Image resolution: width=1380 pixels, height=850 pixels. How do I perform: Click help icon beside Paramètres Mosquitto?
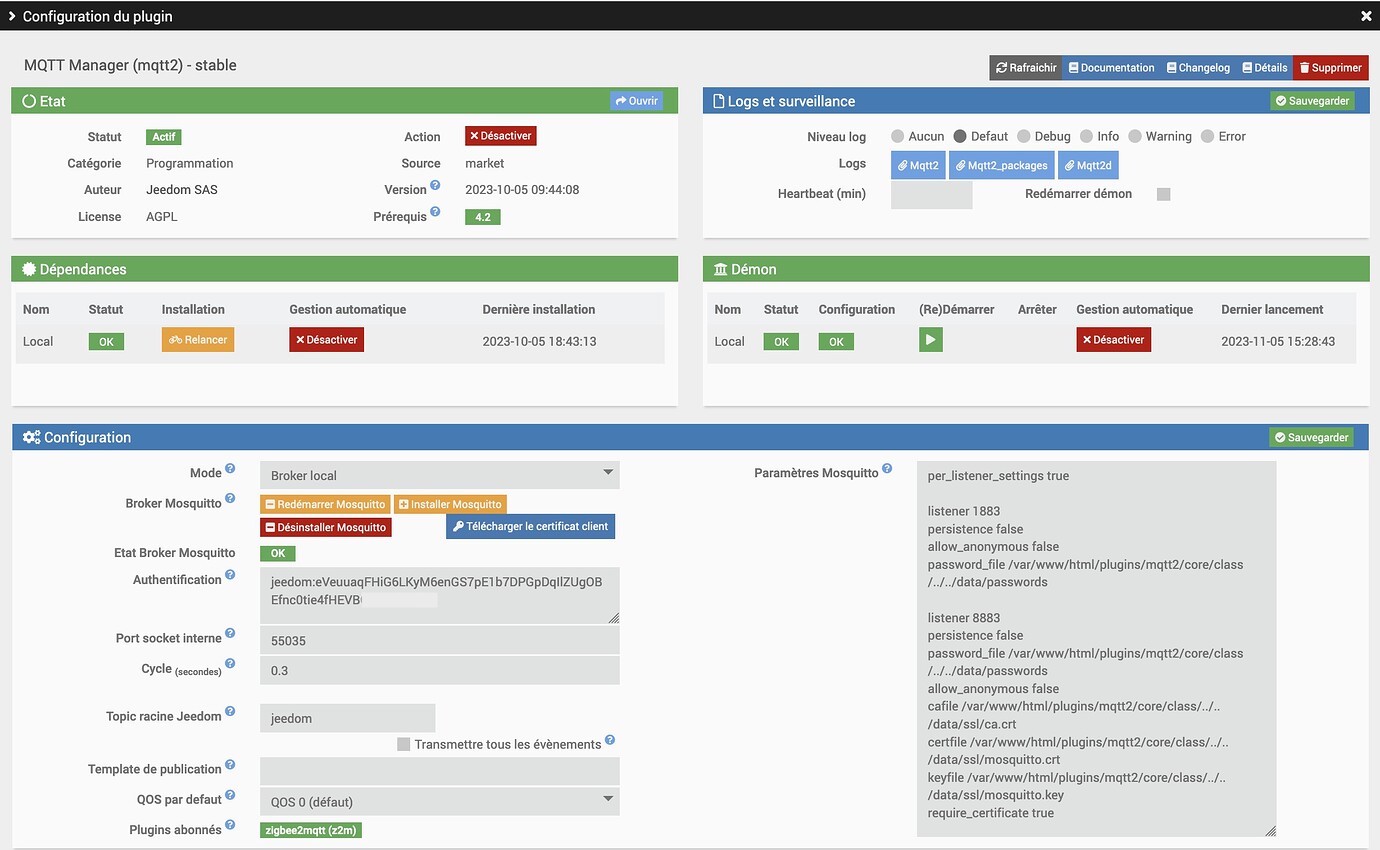[887, 469]
